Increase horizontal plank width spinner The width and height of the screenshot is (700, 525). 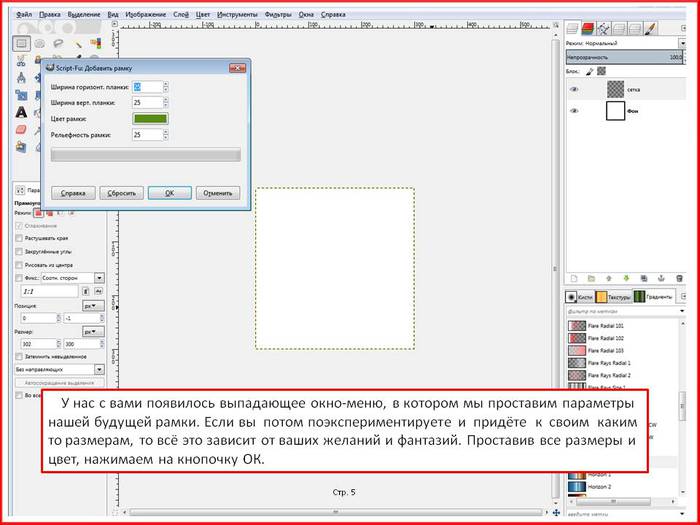click(166, 84)
